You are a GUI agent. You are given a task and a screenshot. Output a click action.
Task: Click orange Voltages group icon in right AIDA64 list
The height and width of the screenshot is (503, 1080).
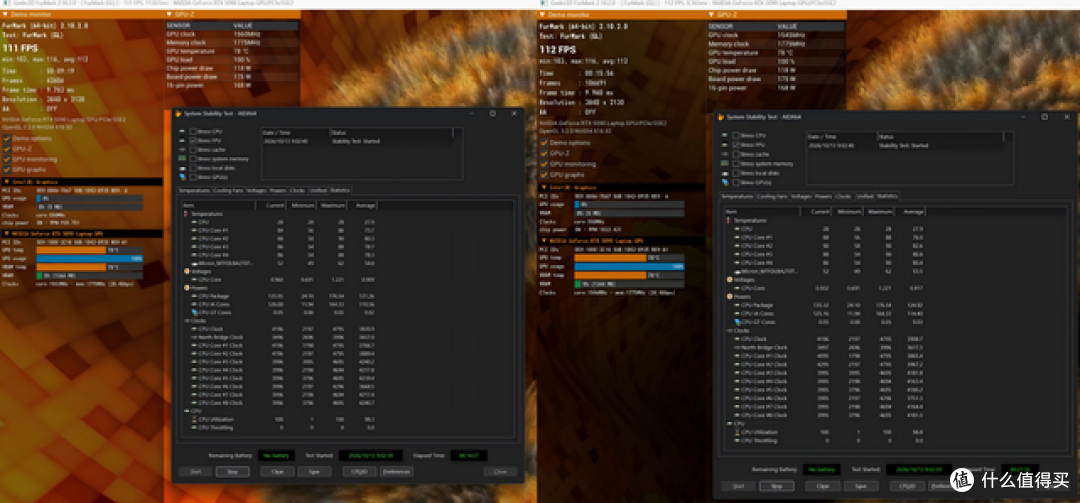click(729, 280)
